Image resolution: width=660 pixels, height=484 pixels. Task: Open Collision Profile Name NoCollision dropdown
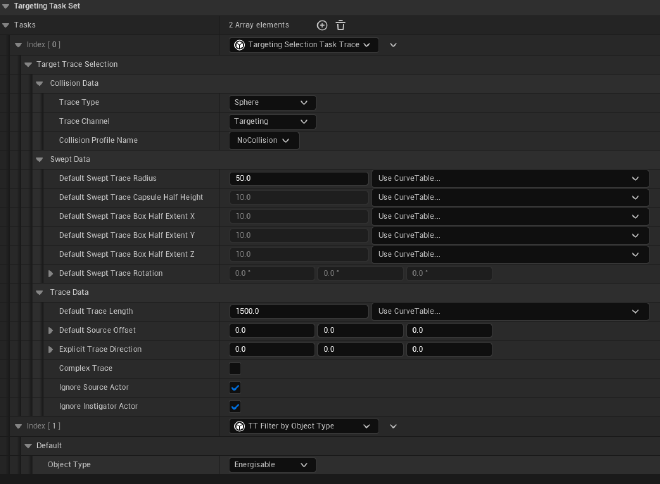click(264, 141)
